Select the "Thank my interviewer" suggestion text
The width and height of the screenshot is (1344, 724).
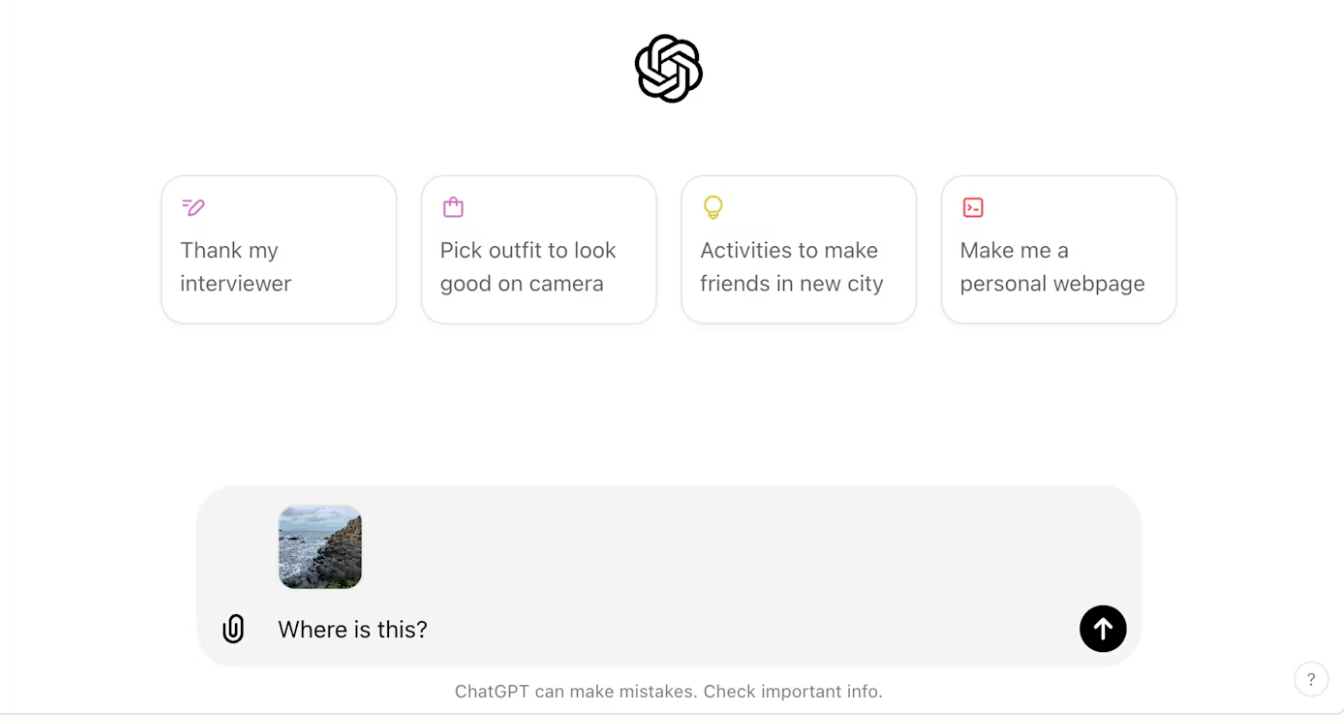click(236, 267)
